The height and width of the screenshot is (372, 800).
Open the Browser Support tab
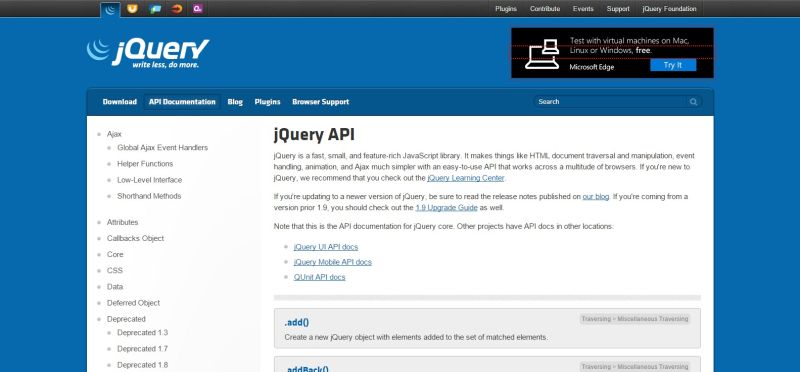320,102
